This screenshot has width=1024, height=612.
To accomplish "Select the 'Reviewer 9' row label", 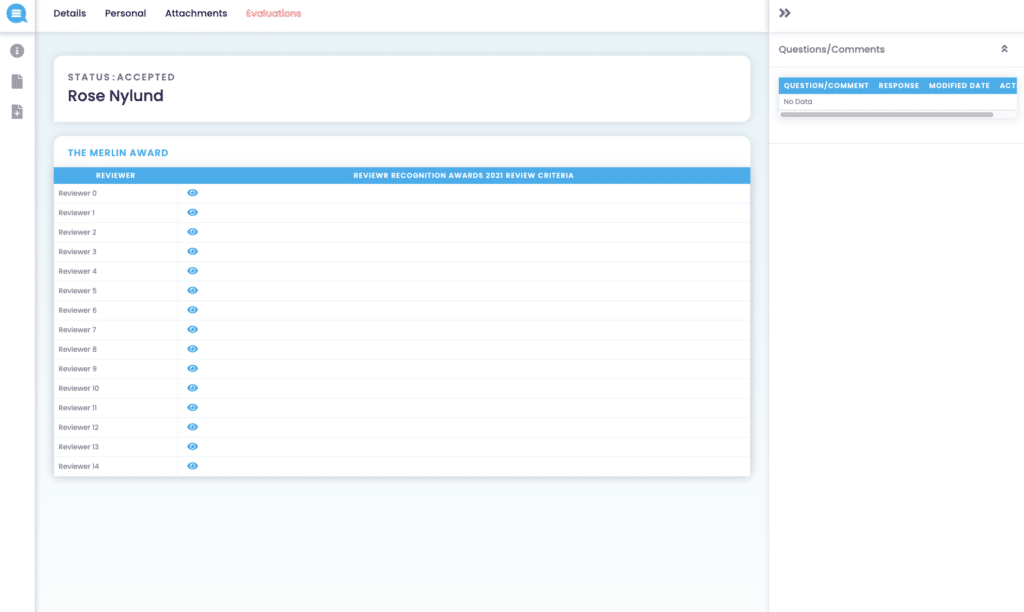I will click(x=78, y=369).
